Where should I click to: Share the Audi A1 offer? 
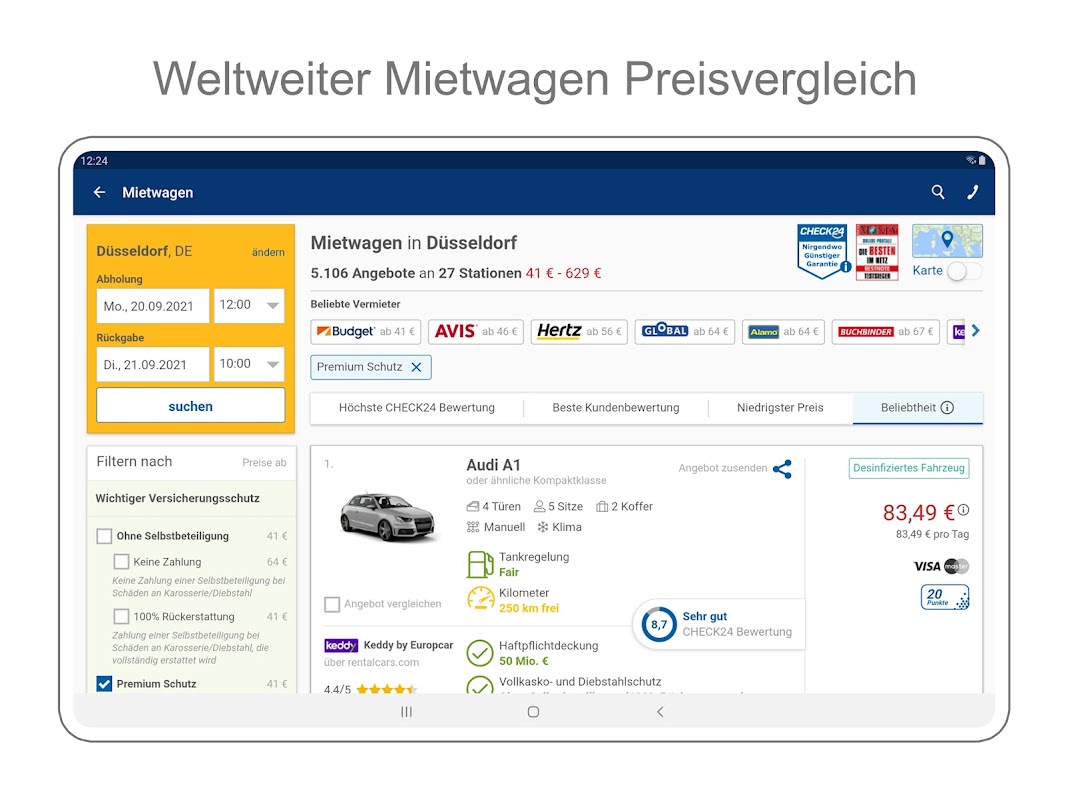point(783,468)
